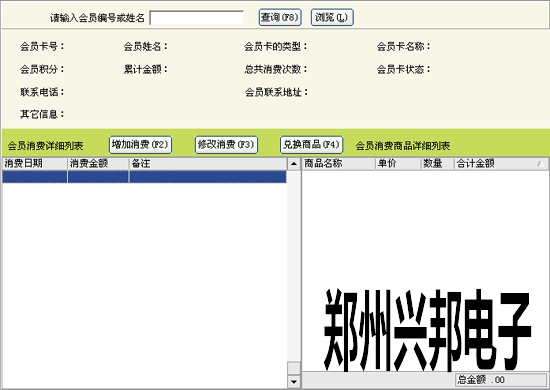The image size is (550, 390).
Task: Click the 备注 remarks column header
Action: 208,163
